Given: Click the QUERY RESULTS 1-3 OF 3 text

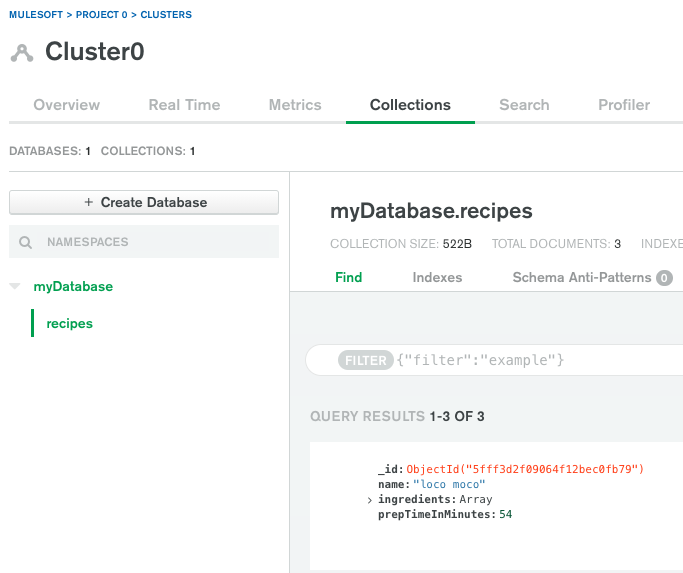Looking at the screenshot, I should pos(397,417).
